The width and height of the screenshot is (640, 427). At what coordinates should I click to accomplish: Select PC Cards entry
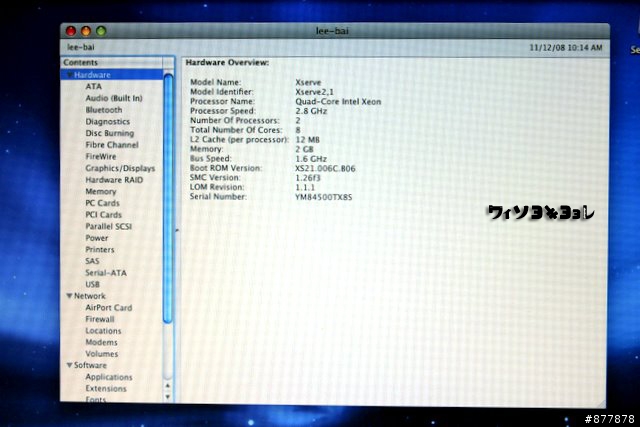[102, 203]
